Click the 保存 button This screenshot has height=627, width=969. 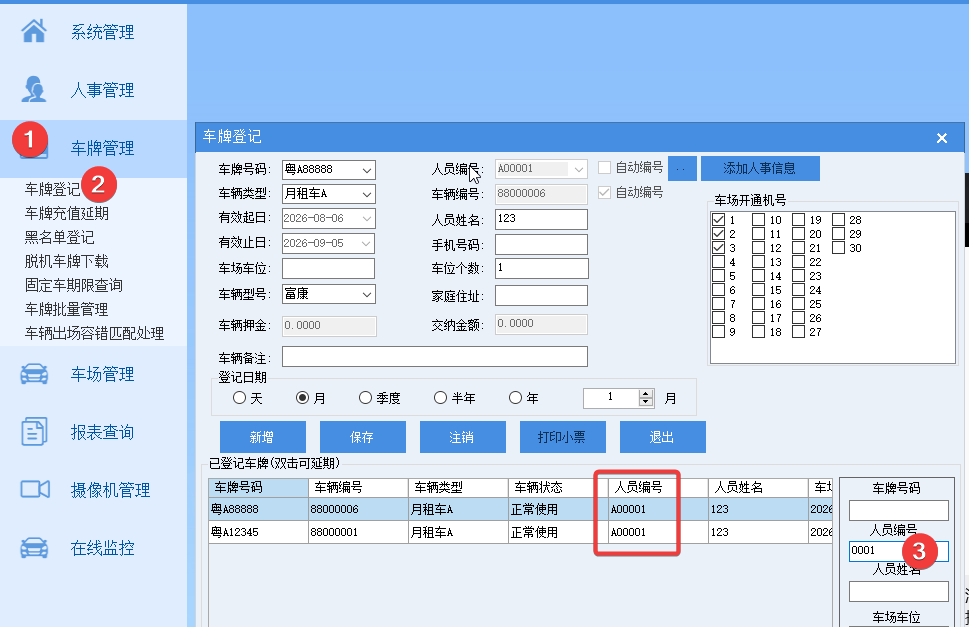[362, 437]
